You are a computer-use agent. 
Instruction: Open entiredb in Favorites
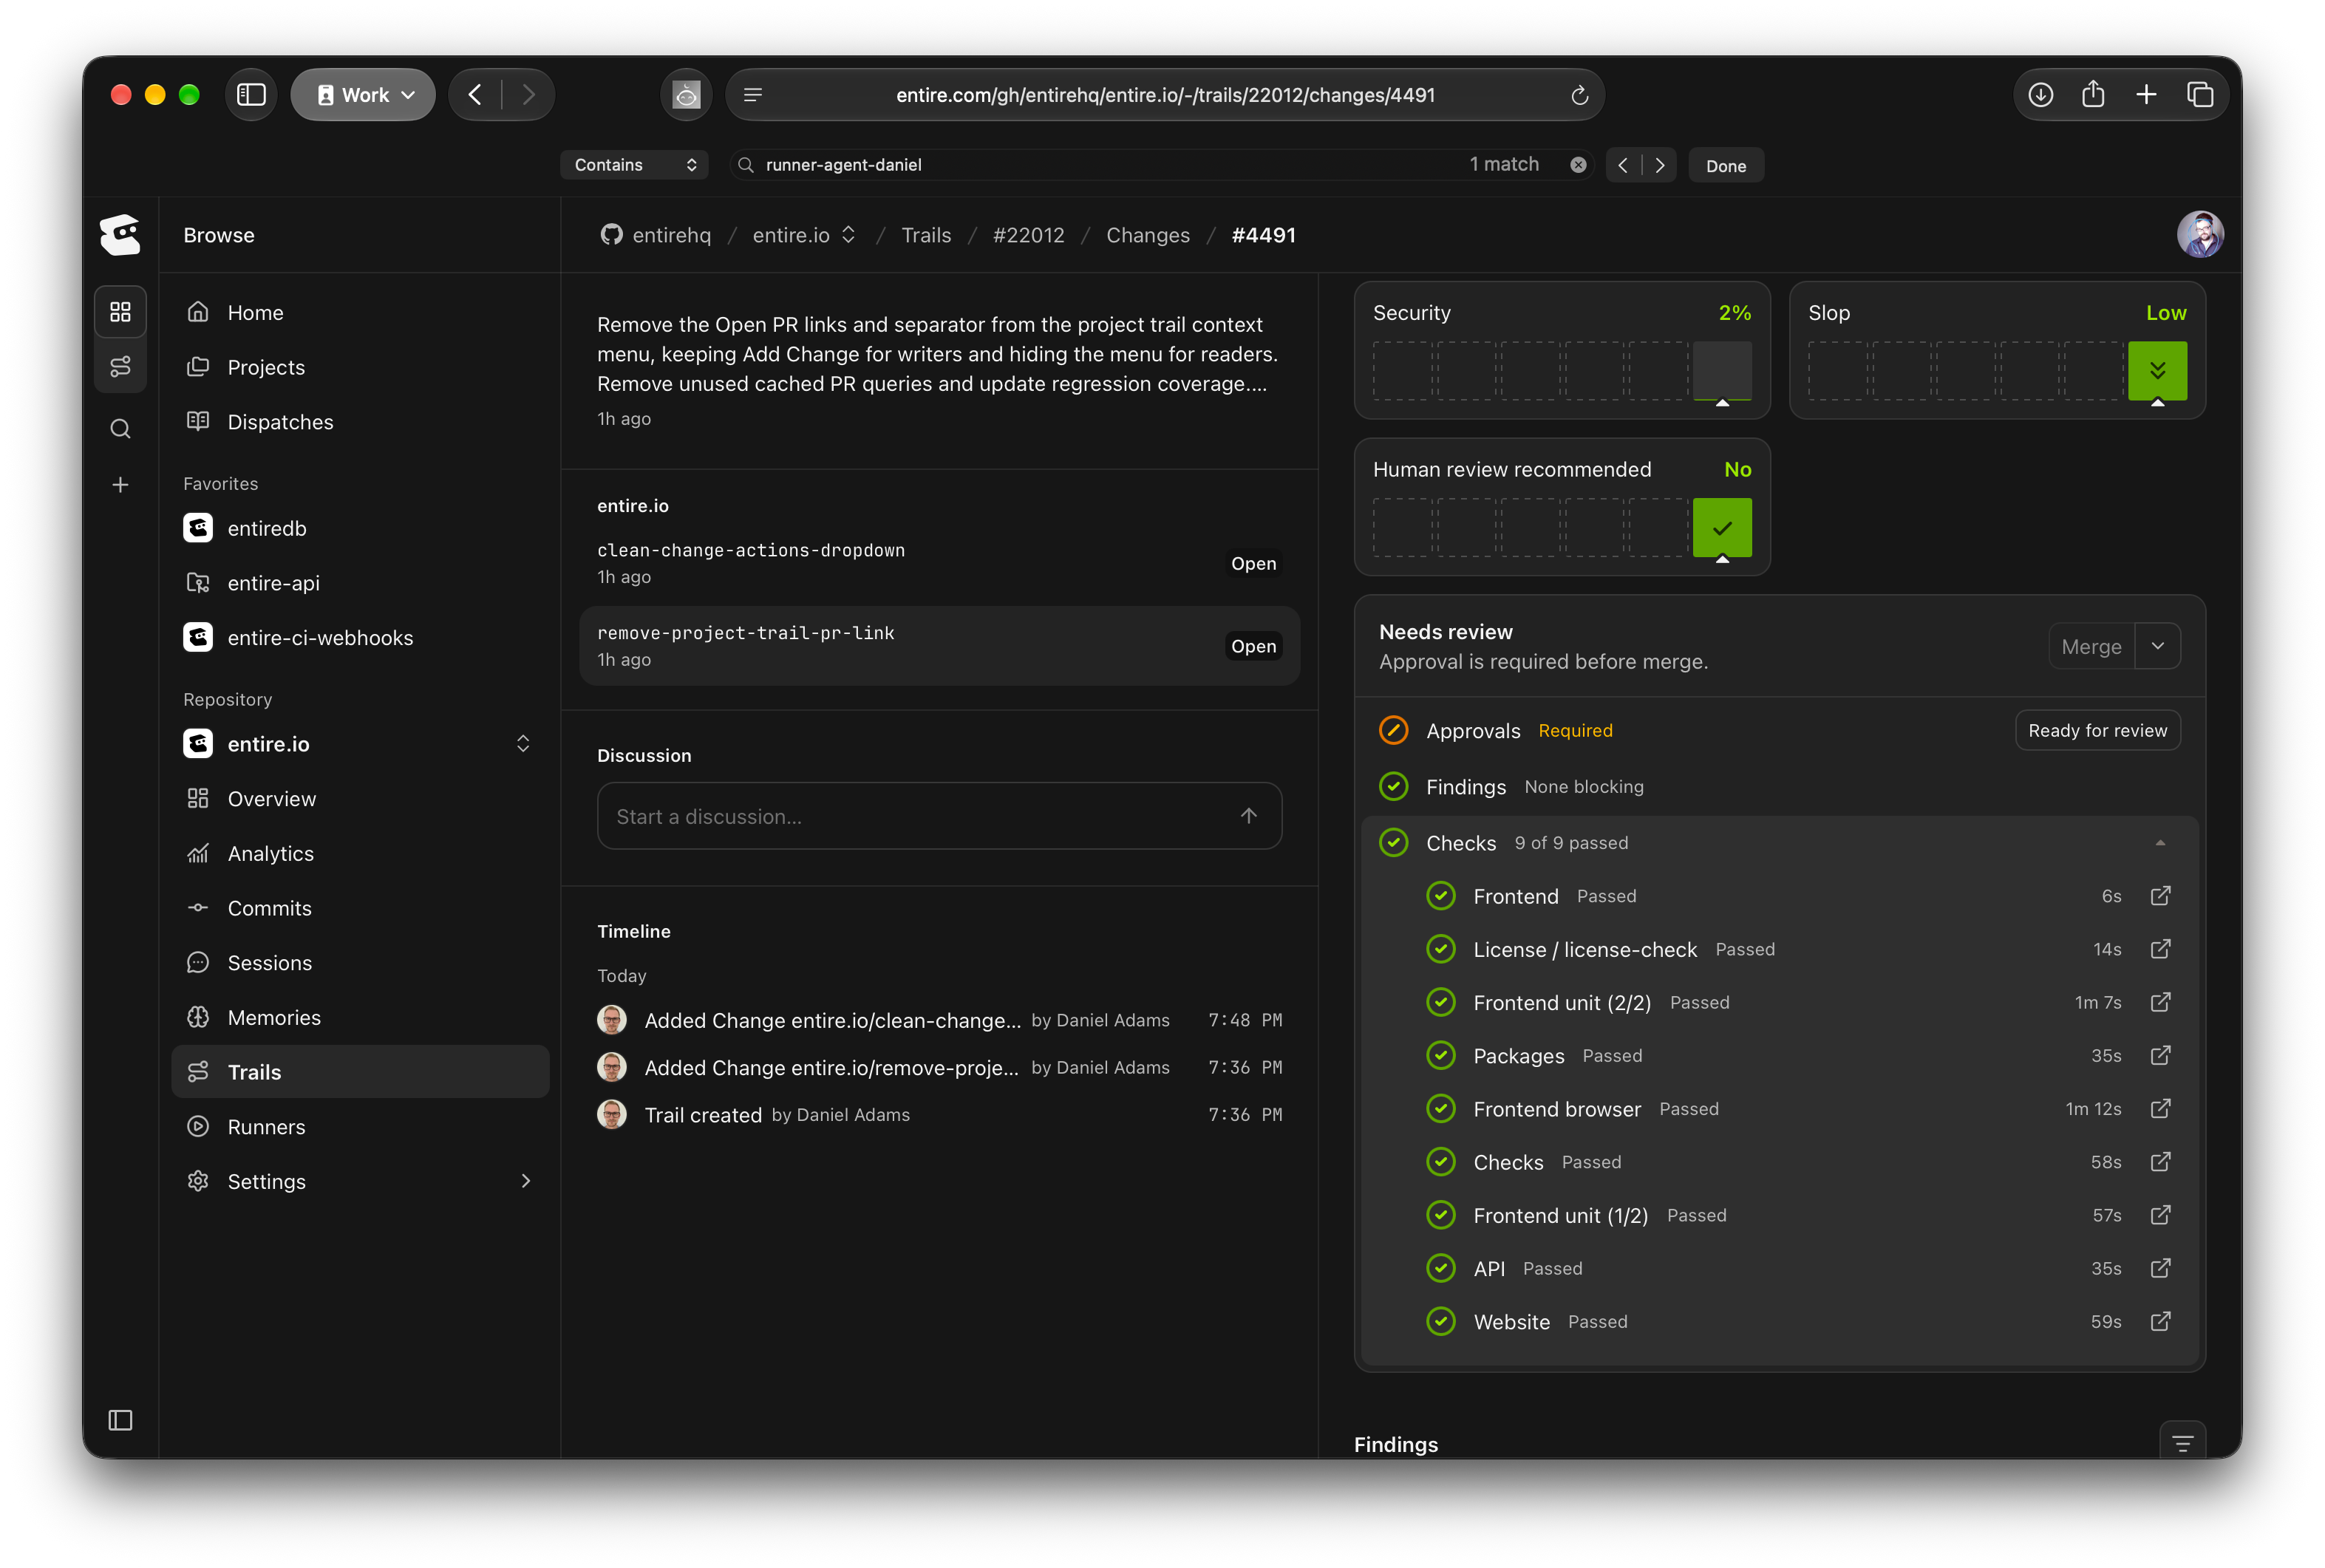pos(360,528)
